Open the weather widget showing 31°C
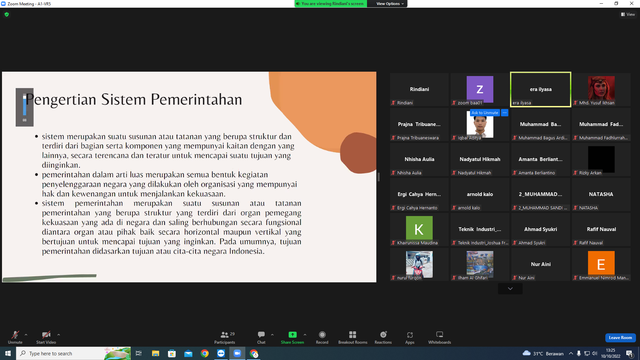 pyautogui.click(x=543, y=353)
